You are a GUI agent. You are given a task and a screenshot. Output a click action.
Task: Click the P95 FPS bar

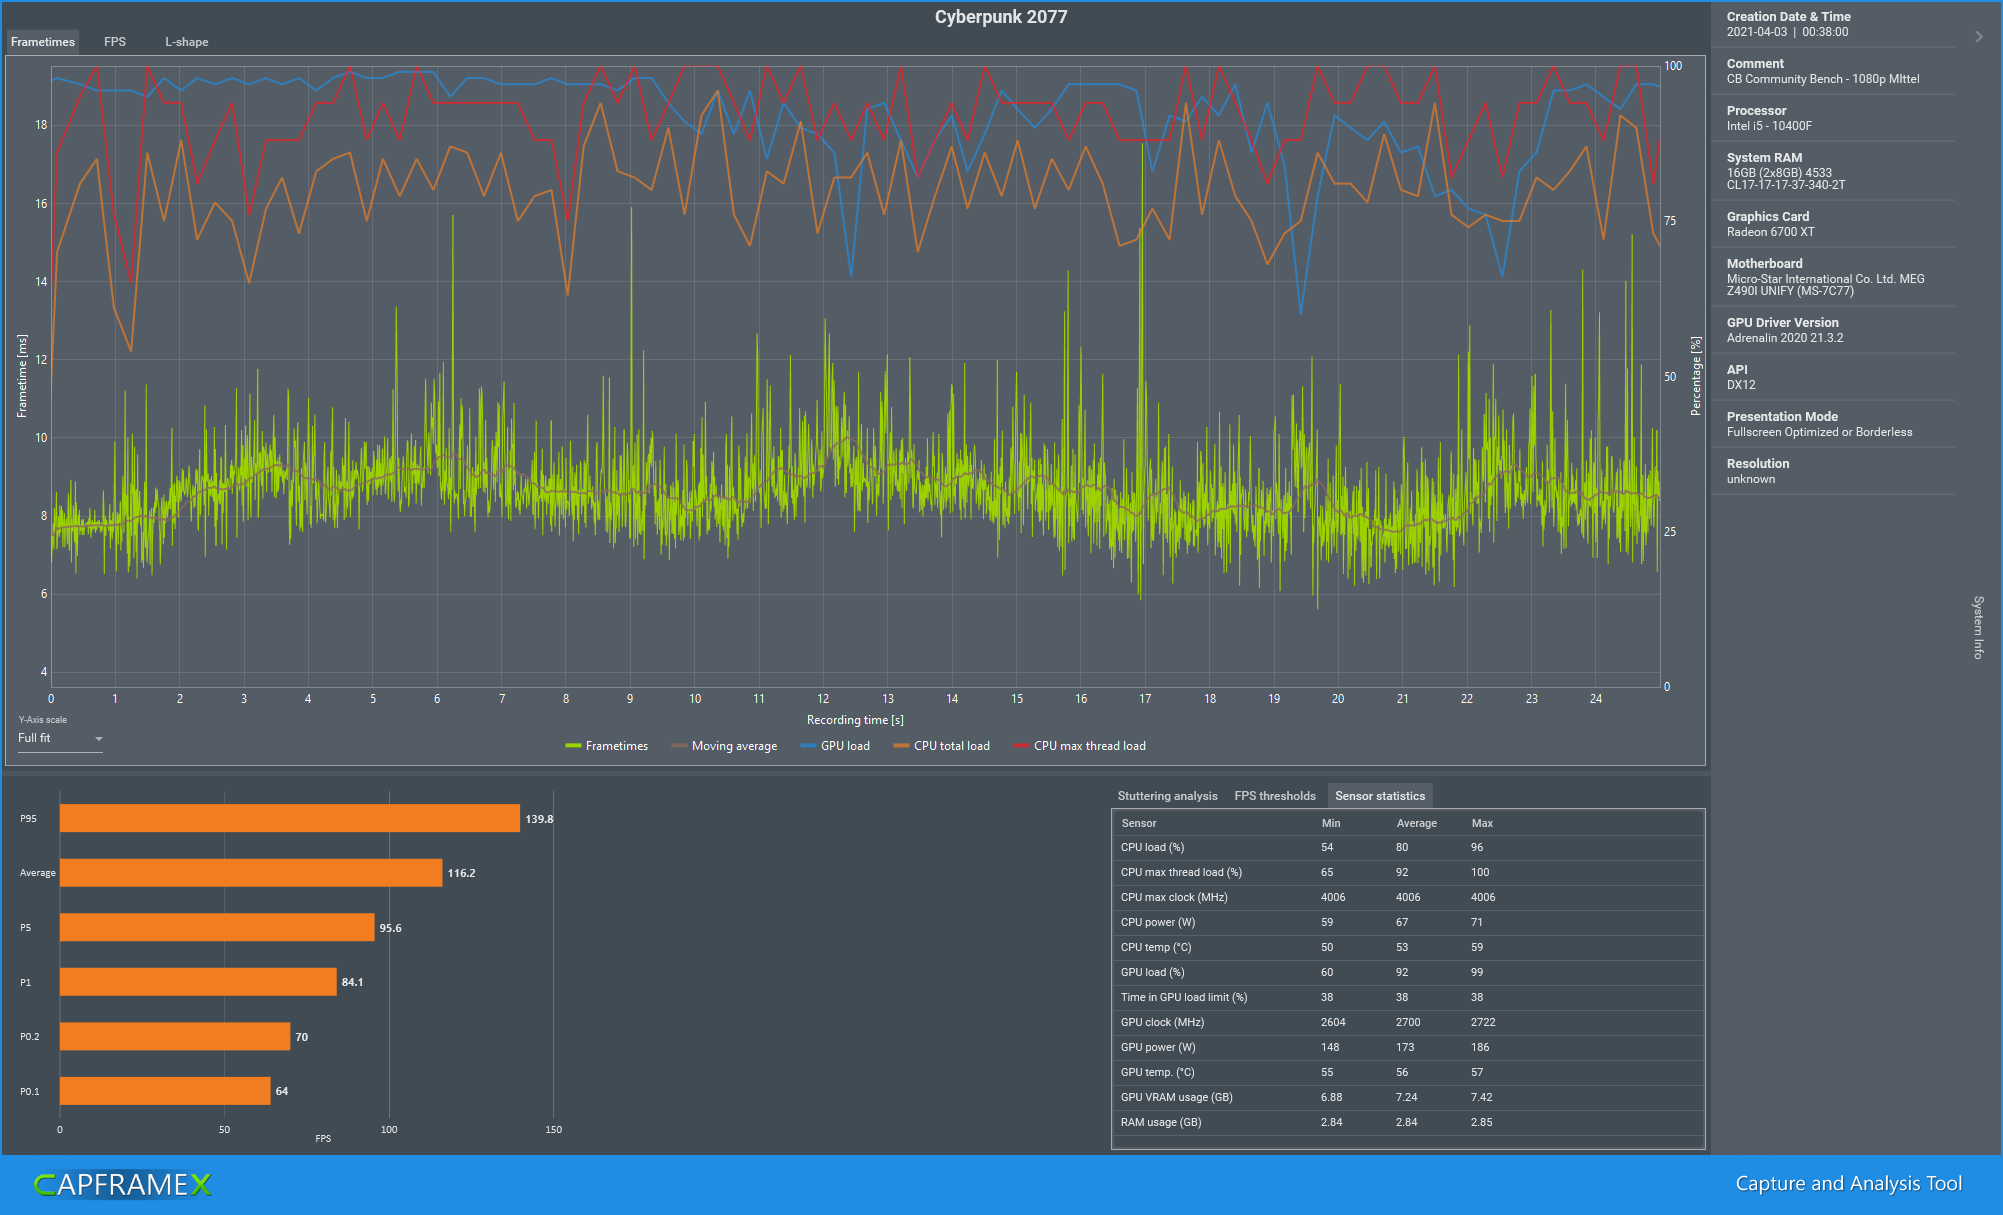[x=289, y=818]
